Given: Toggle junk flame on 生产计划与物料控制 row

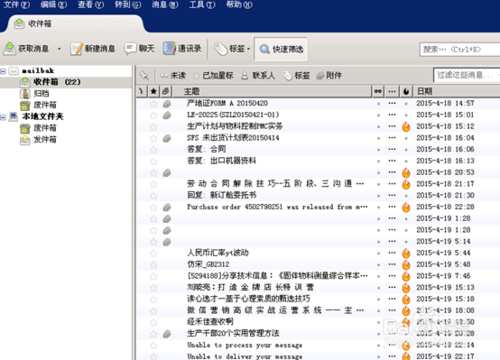Looking at the screenshot, I should tap(406, 127).
